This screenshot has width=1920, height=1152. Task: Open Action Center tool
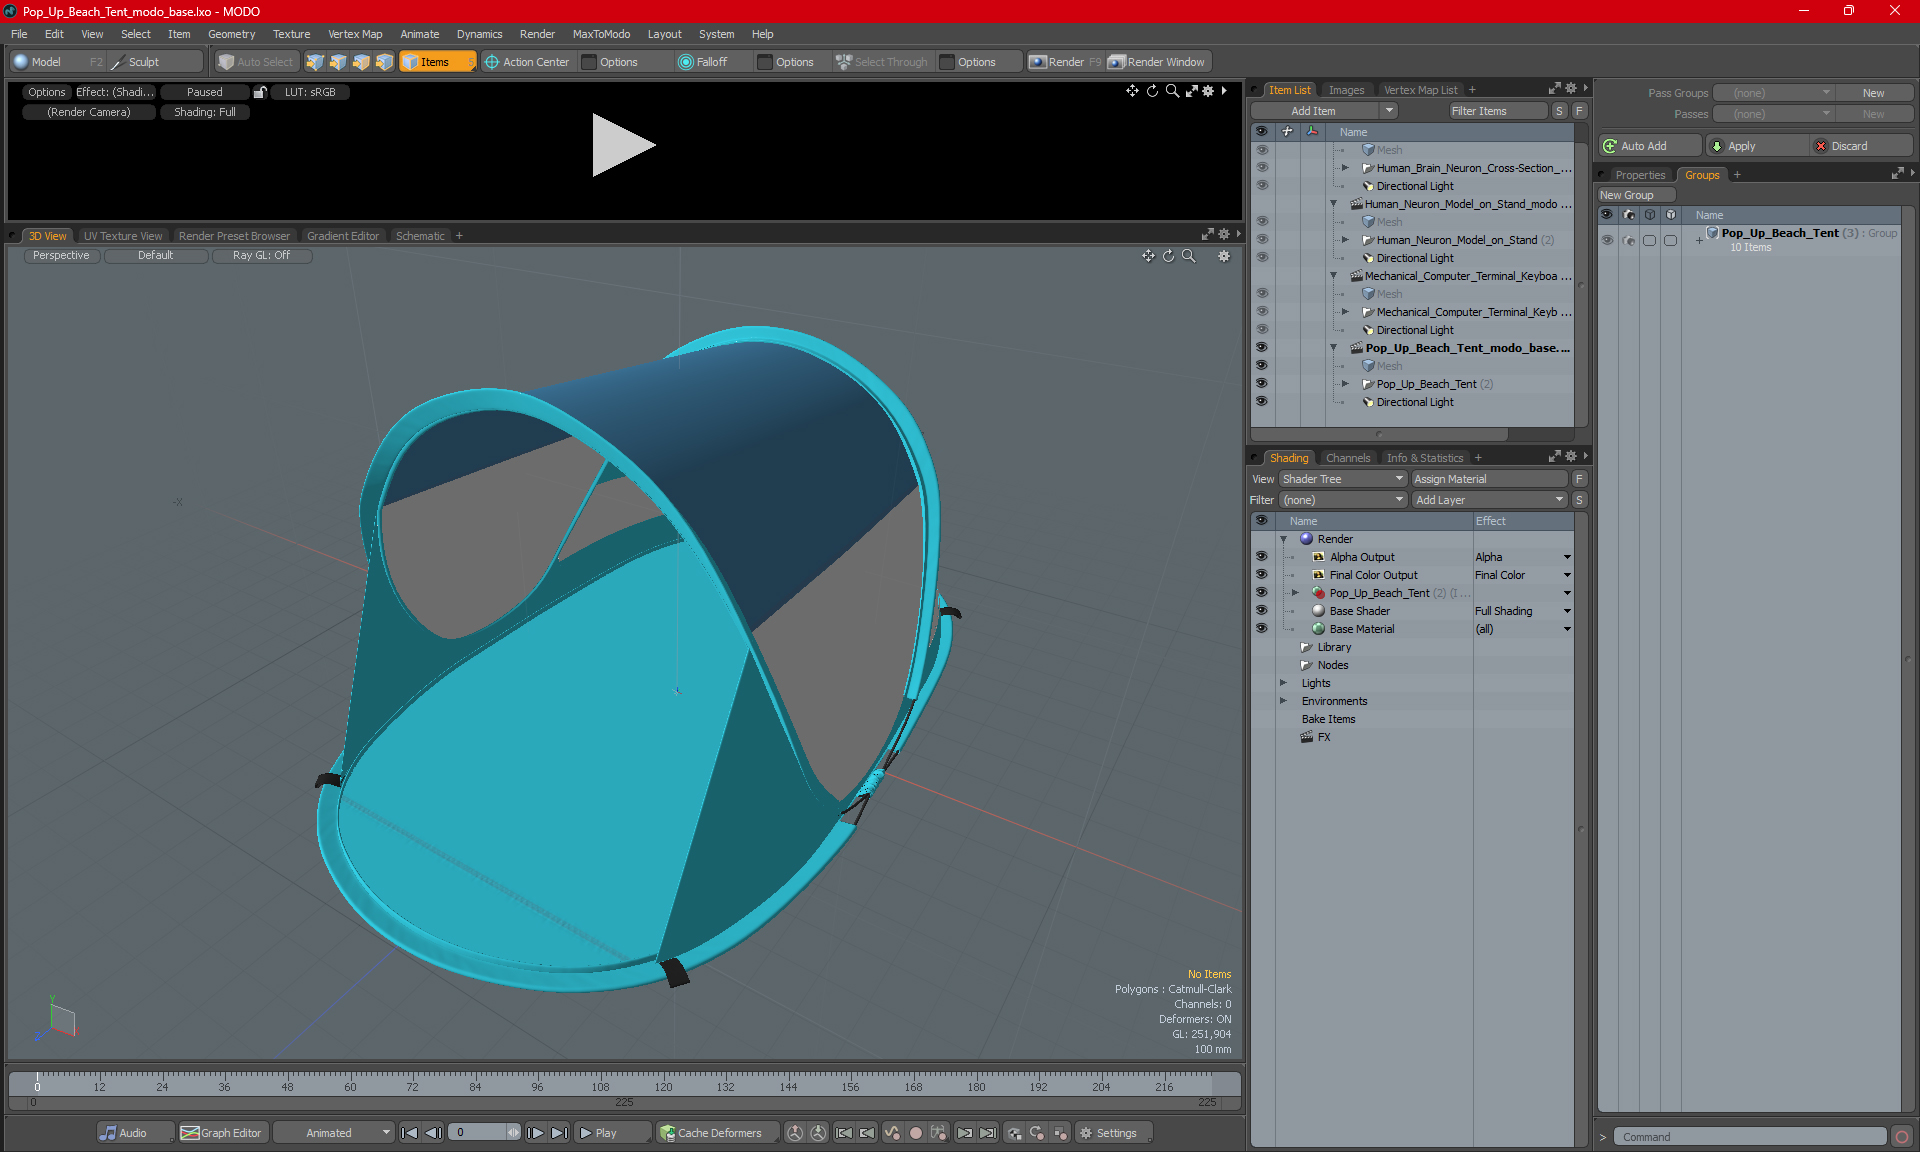click(x=527, y=62)
